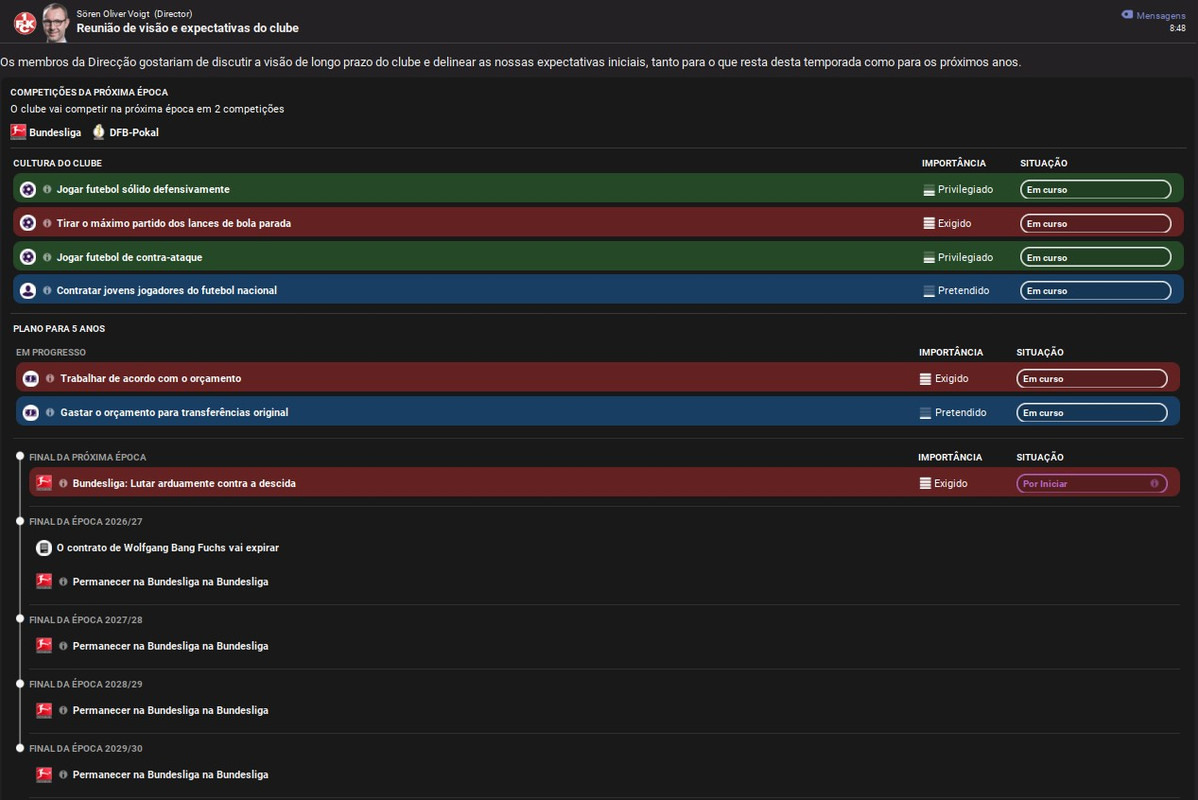1198x800 pixels.
Task: Click the Bundesliga competition logo icon
Action: click(18, 131)
